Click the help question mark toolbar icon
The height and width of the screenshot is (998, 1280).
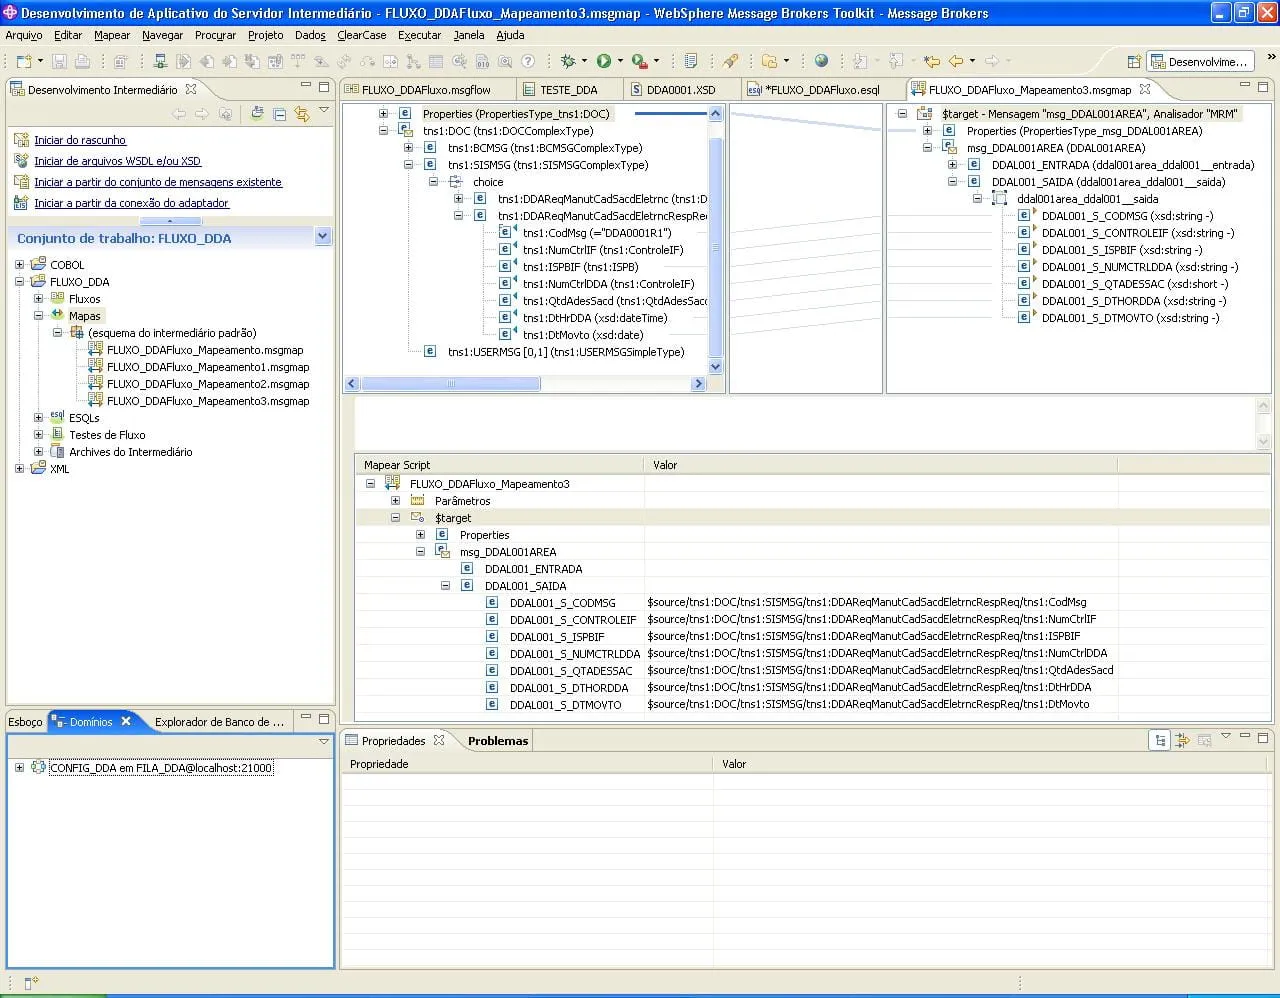point(528,61)
